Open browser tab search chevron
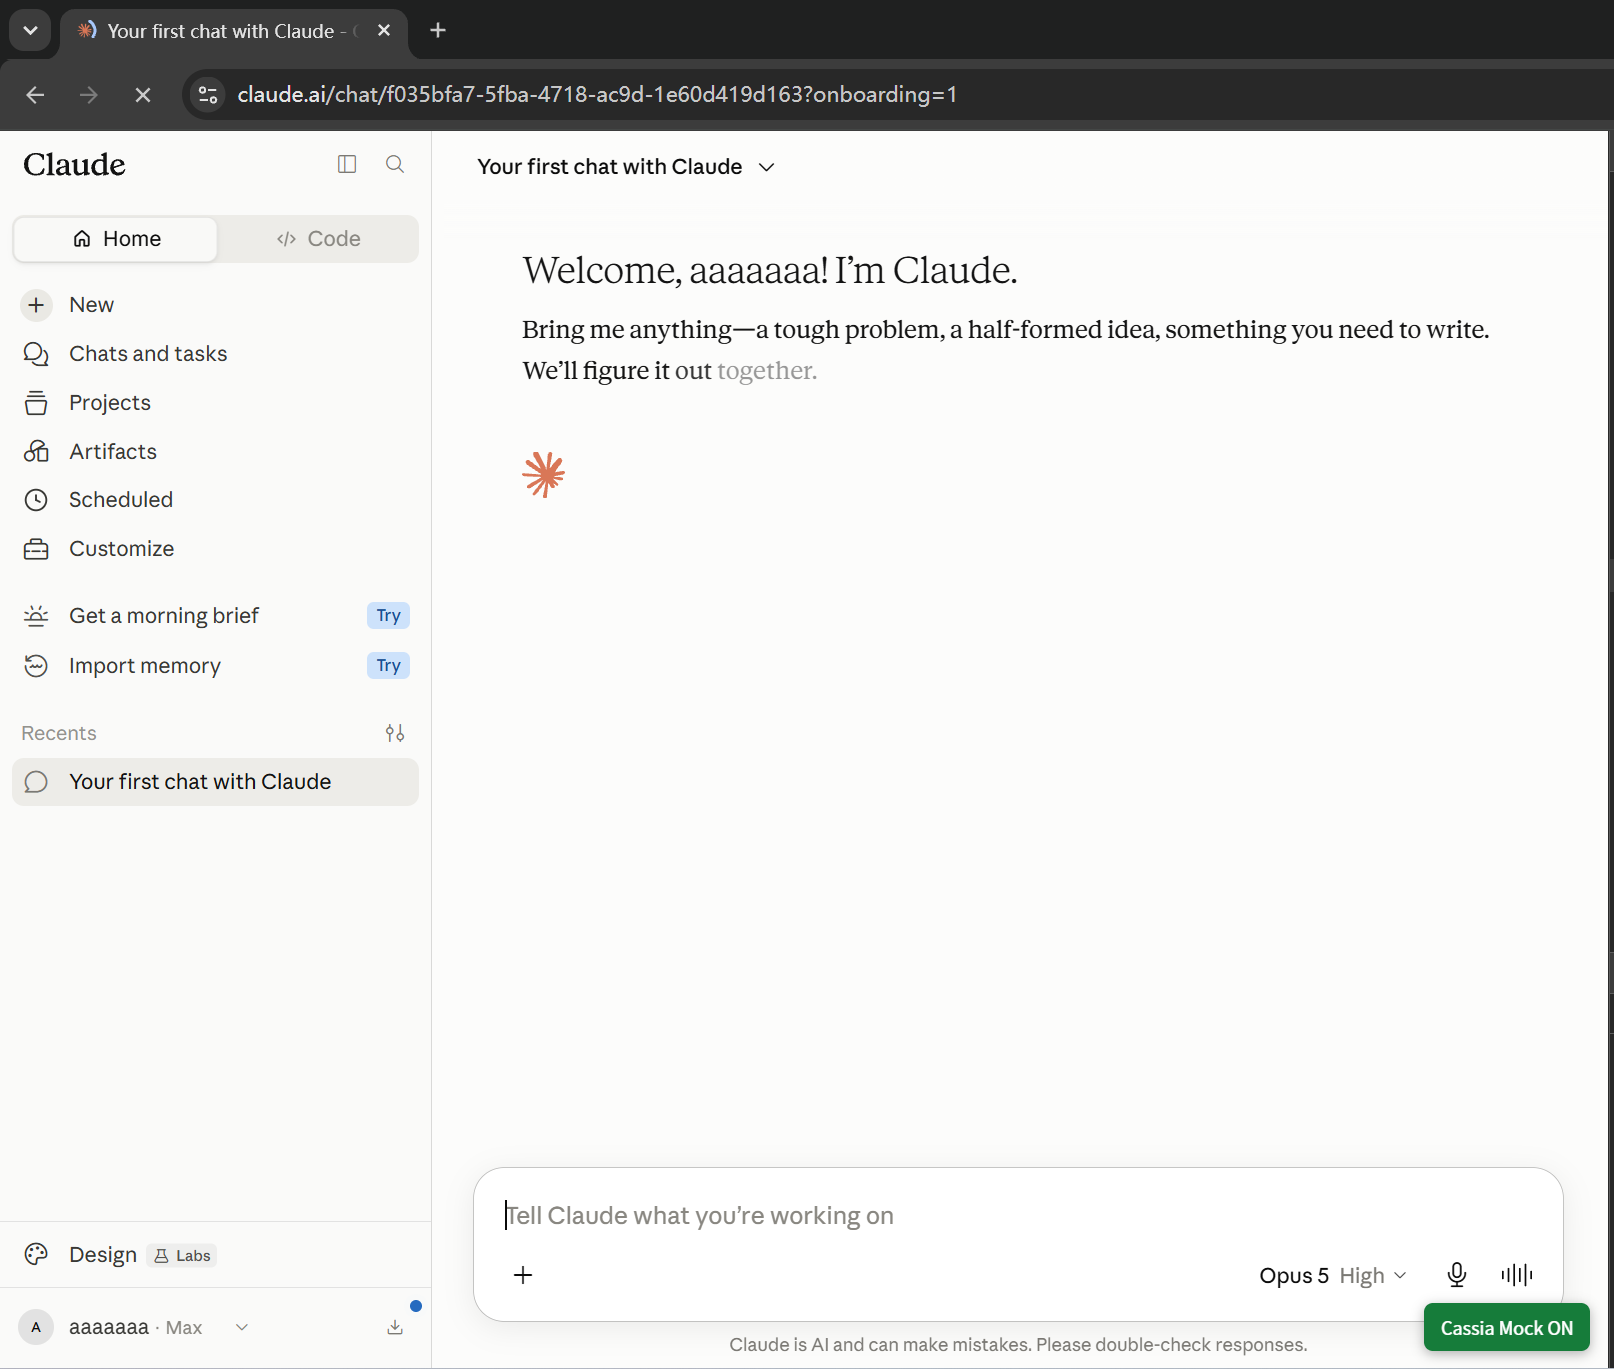The height and width of the screenshot is (1369, 1614). [30, 30]
